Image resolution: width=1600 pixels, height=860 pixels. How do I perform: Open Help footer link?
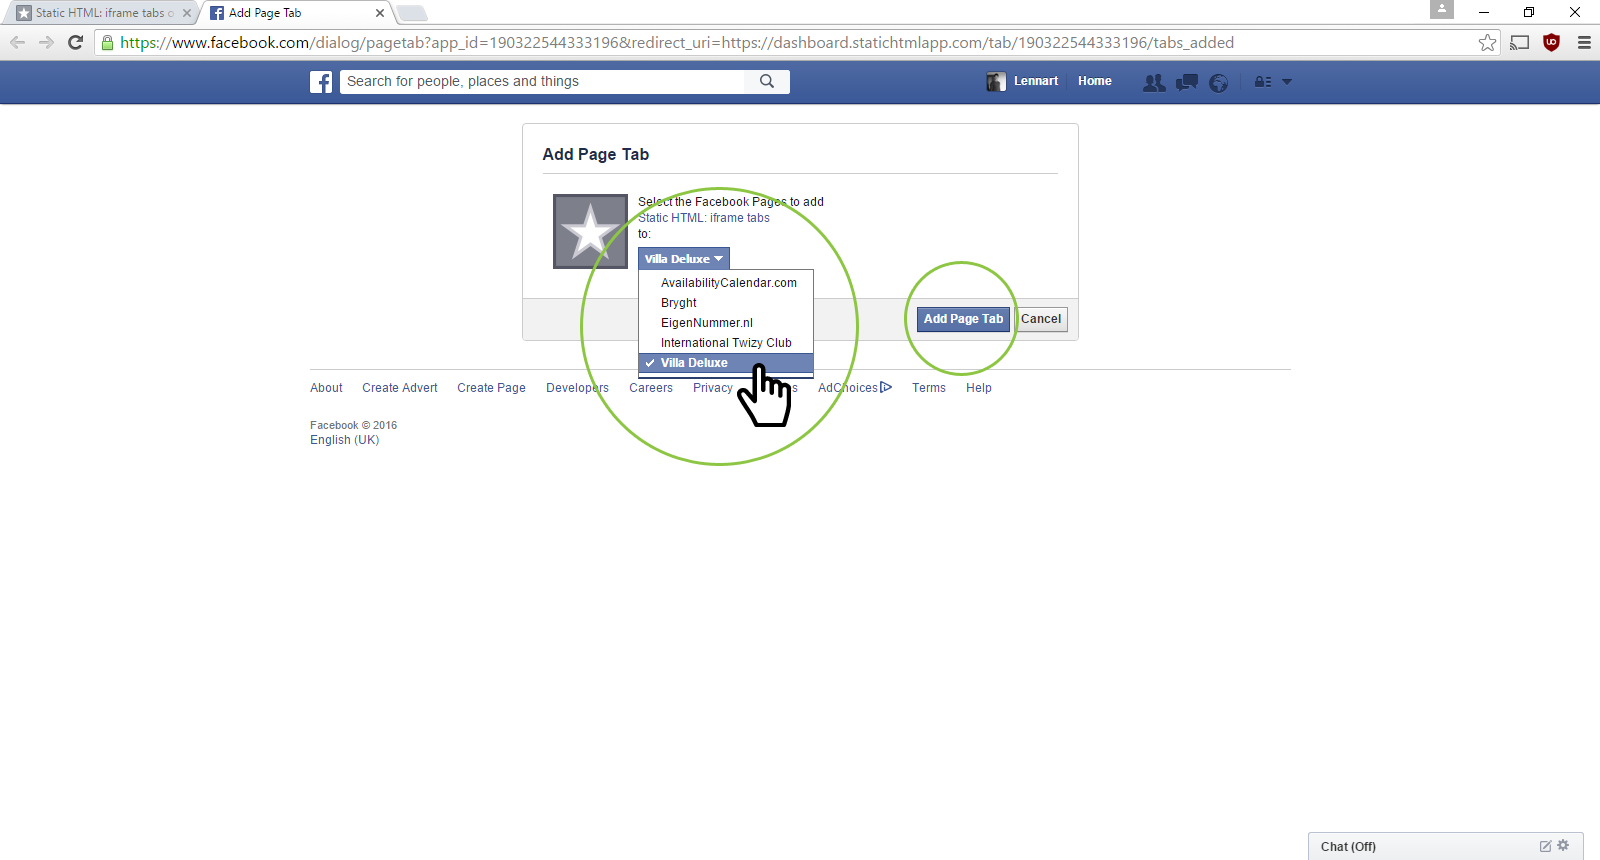point(979,388)
